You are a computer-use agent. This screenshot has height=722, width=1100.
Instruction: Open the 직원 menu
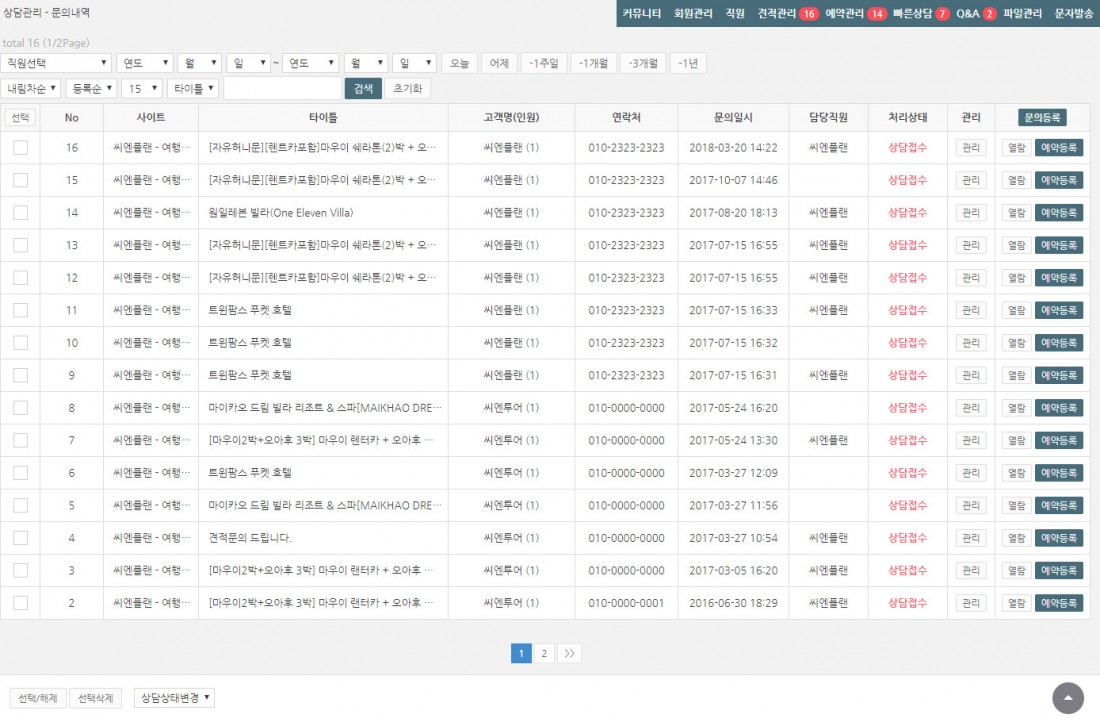(x=735, y=13)
